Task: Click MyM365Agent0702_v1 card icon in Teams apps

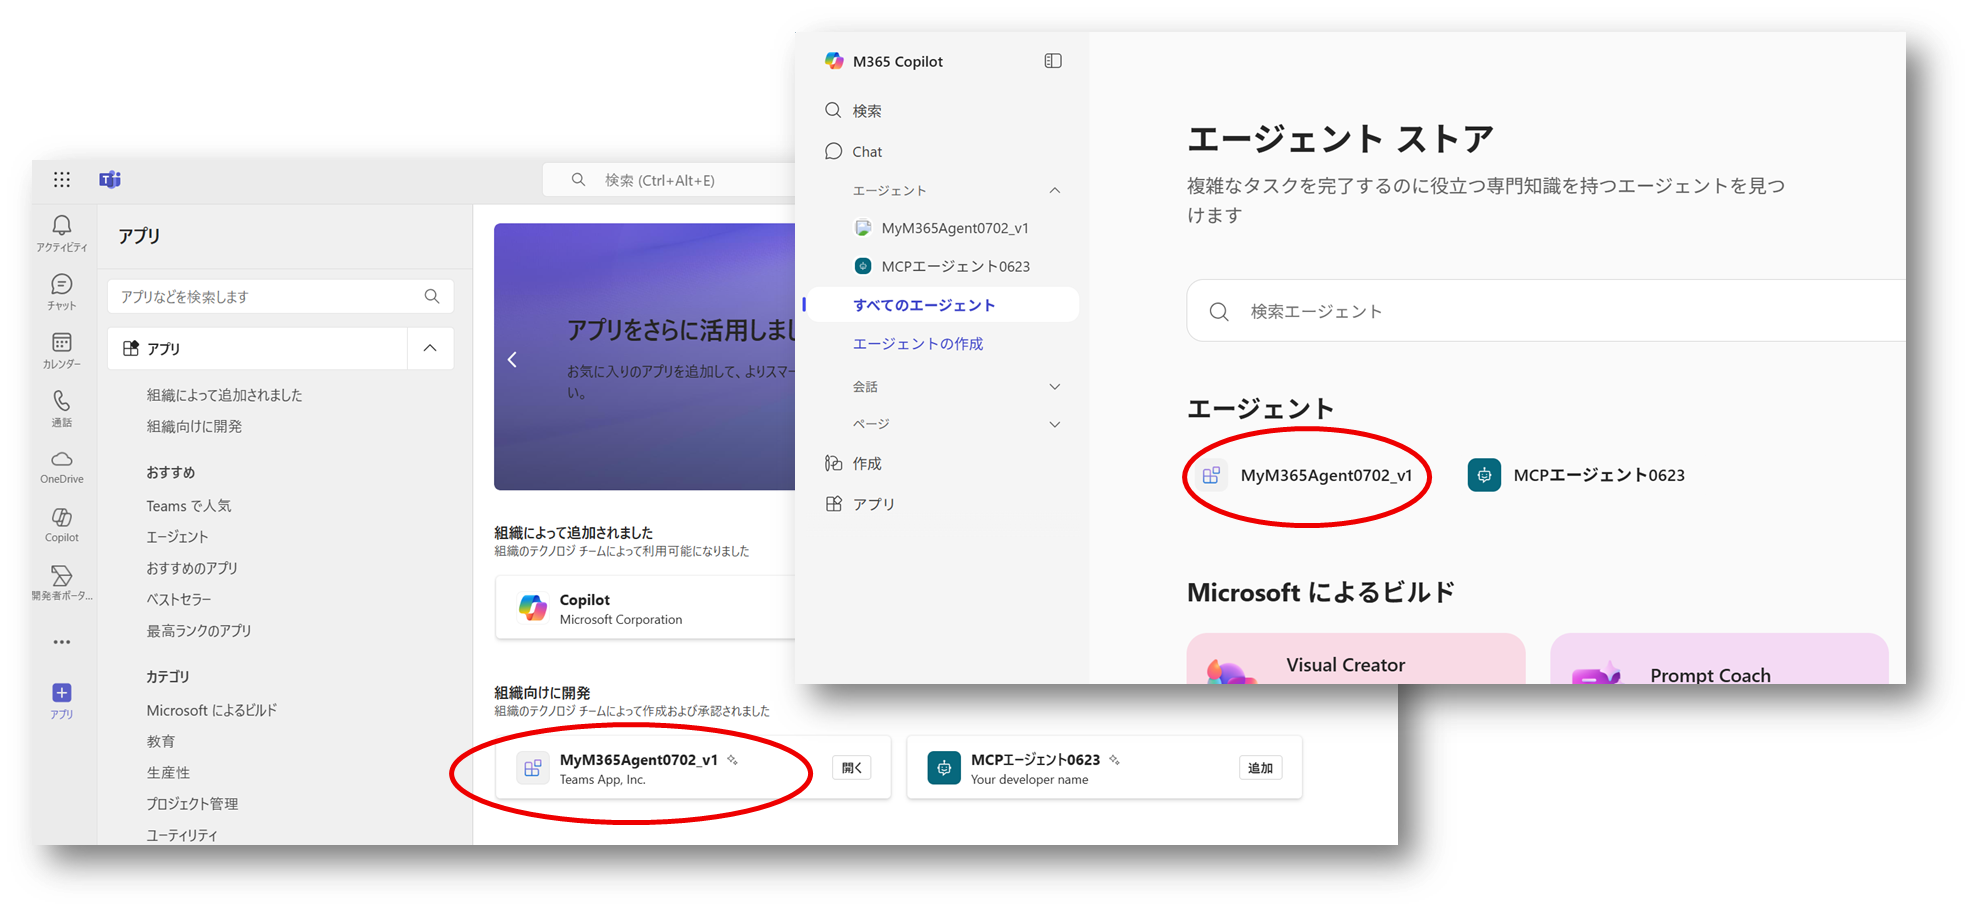Action: 533,768
